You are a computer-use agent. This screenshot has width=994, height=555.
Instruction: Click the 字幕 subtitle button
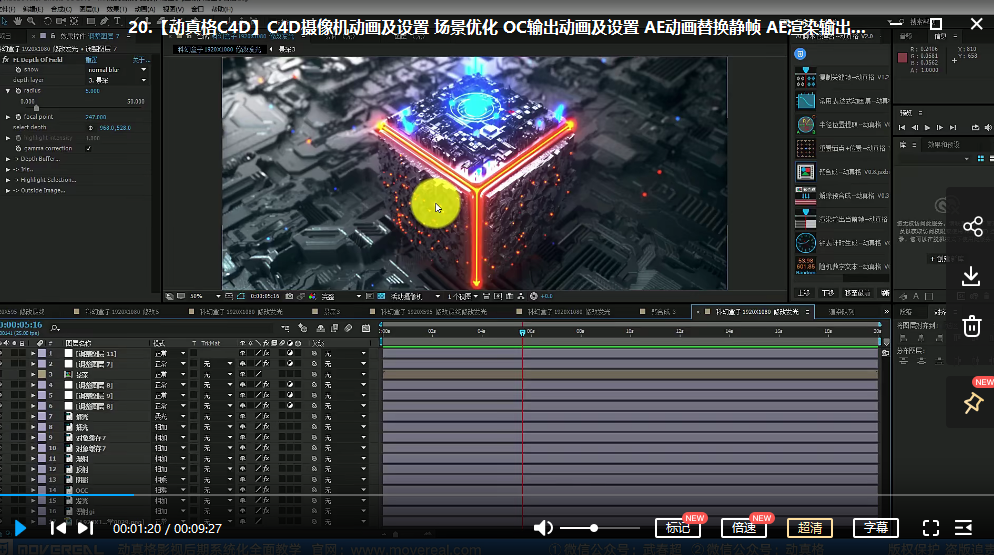click(x=875, y=528)
